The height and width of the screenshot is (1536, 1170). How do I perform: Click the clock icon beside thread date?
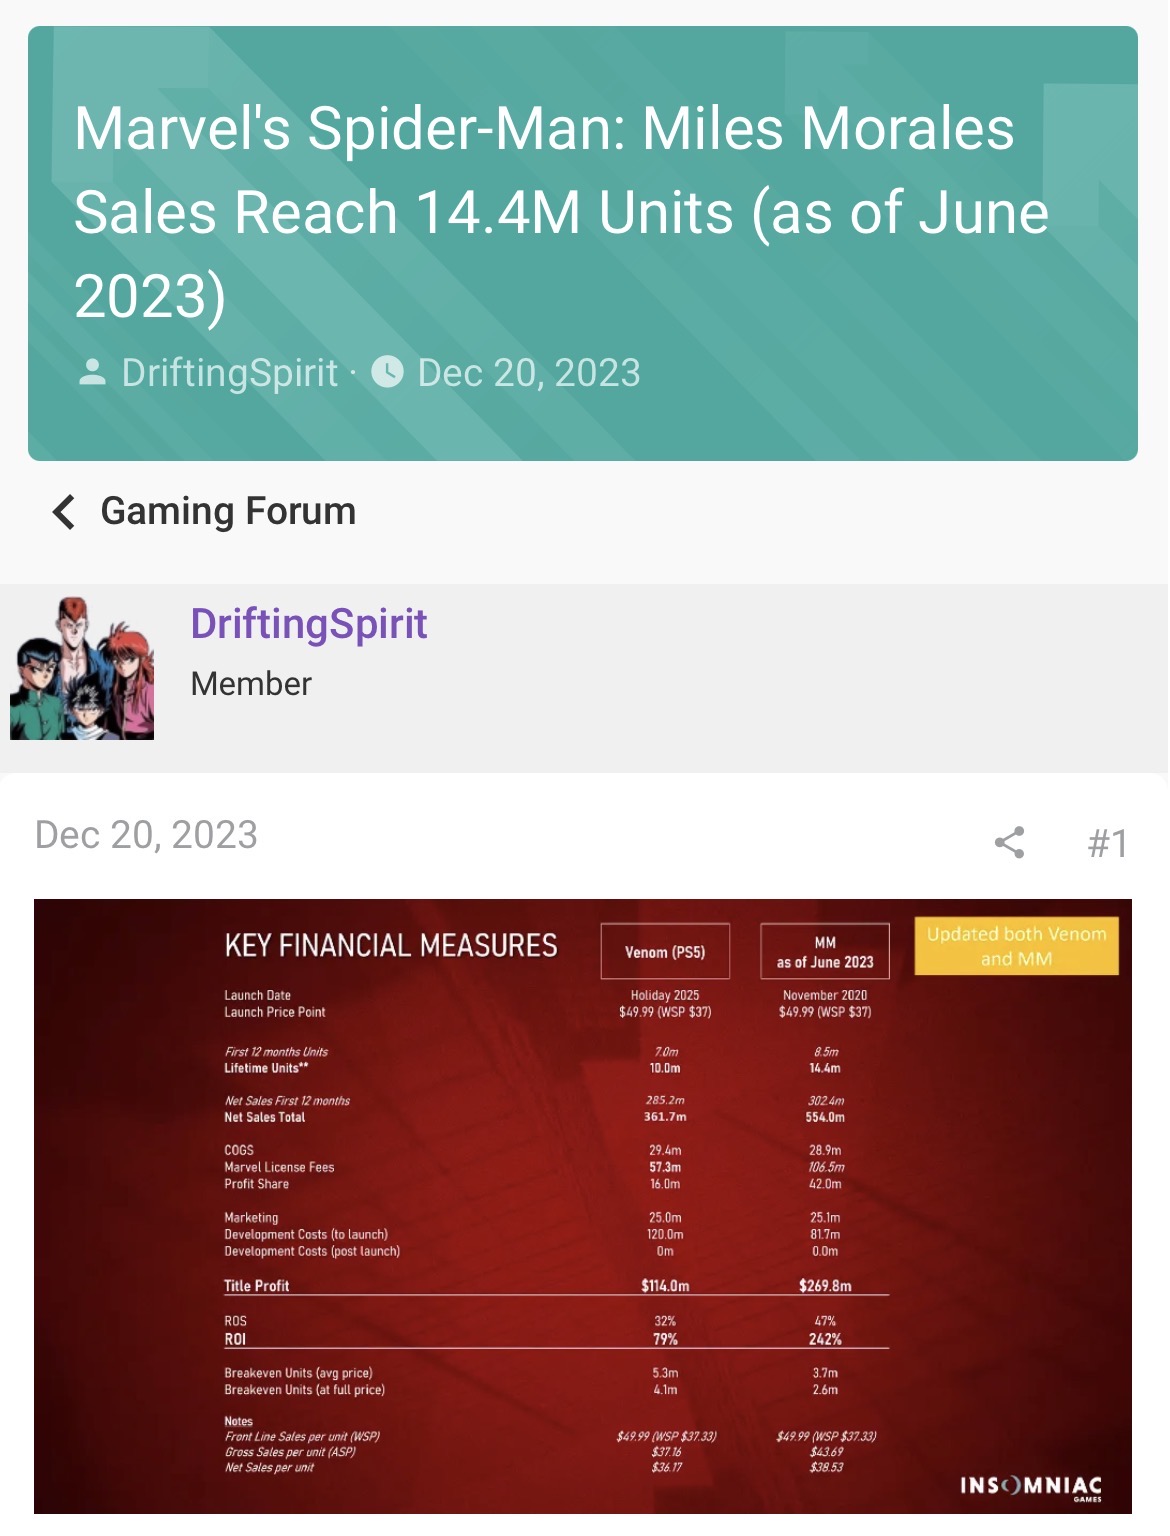[388, 372]
